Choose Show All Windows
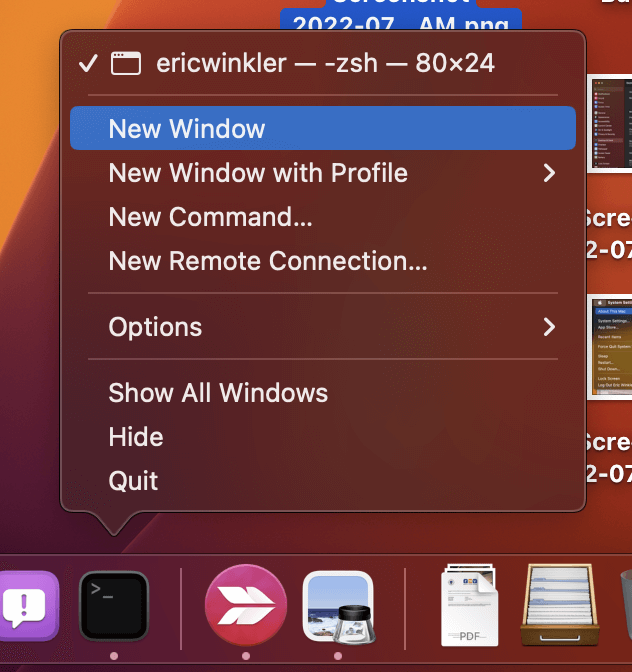The width and height of the screenshot is (632, 672). click(x=218, y=393)
